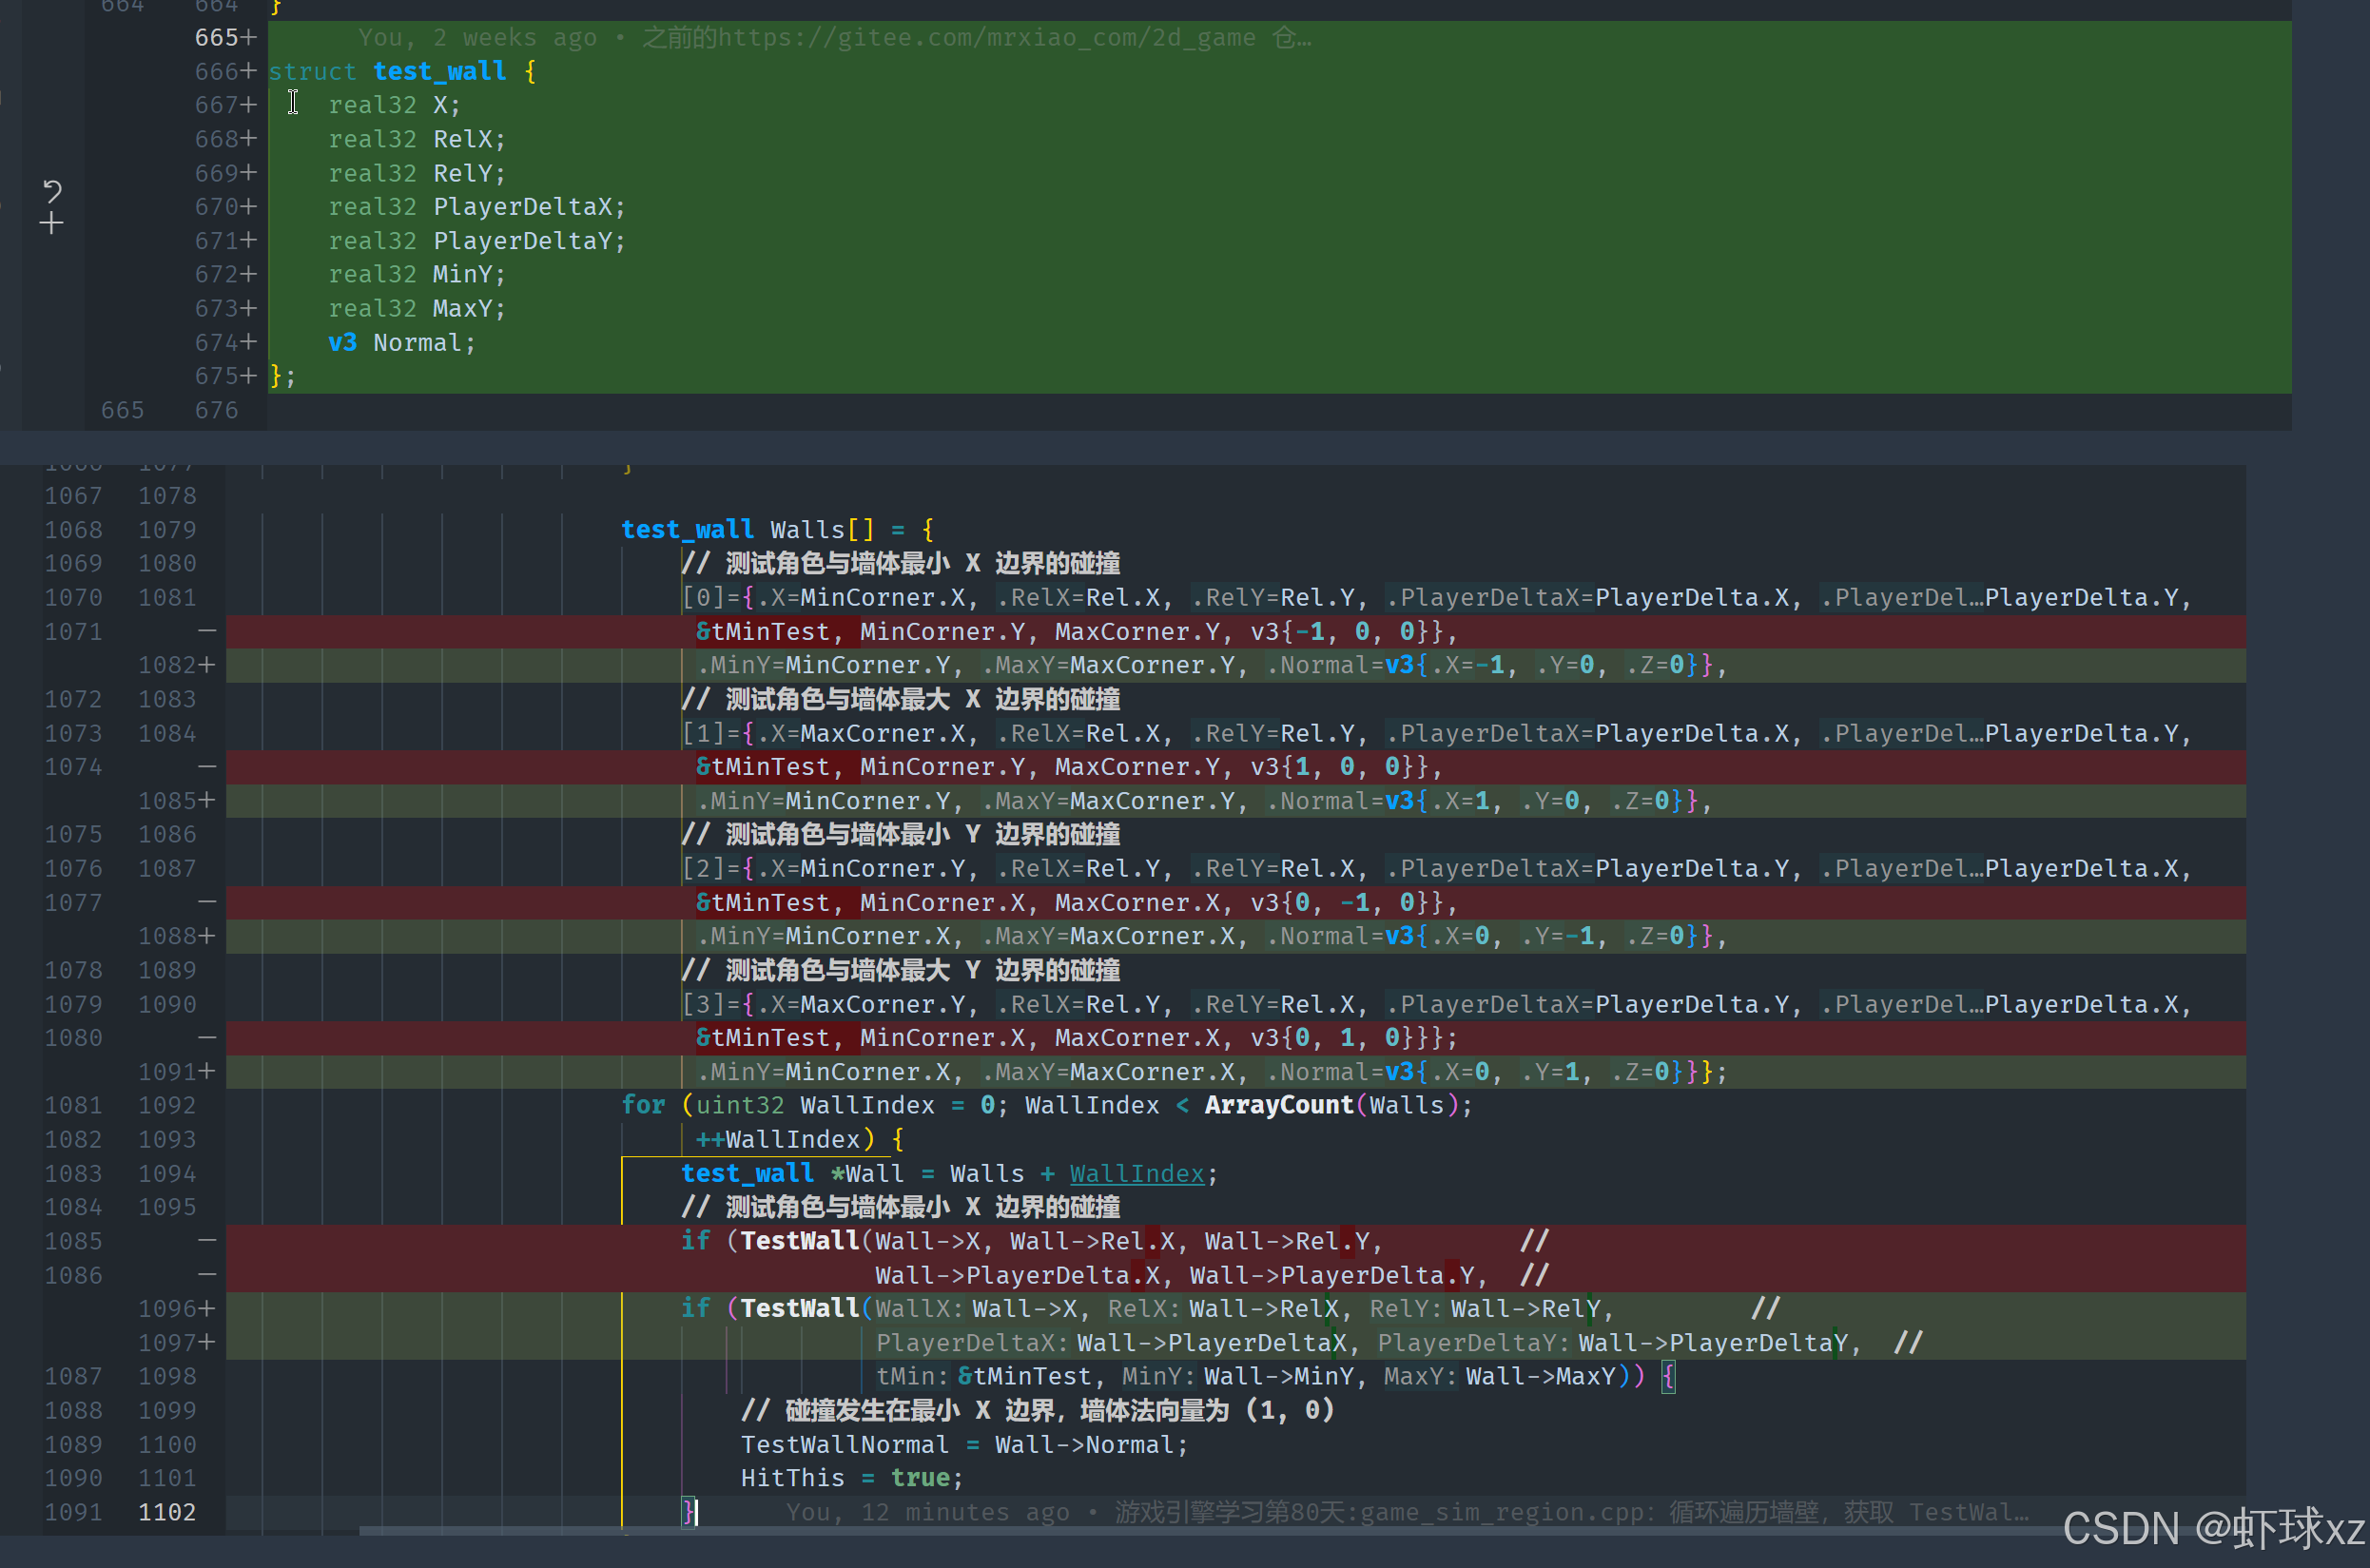Click the removed line with v3{1, 0, 0}
The image size is (2370, 1568).
(x=1069, y=767)
